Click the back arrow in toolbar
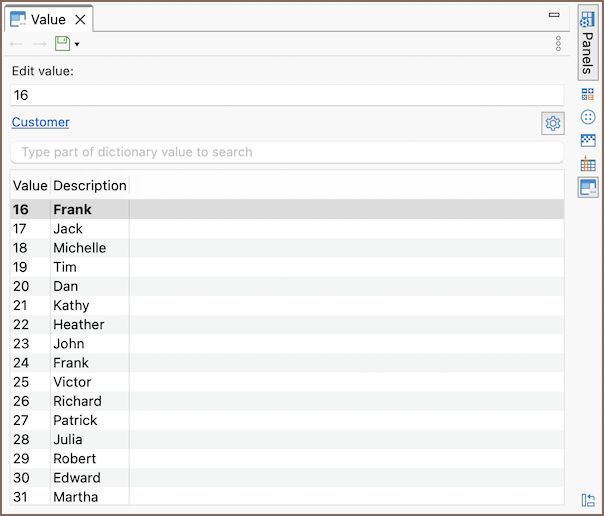 pyautogui.click(x=17, y=44)
